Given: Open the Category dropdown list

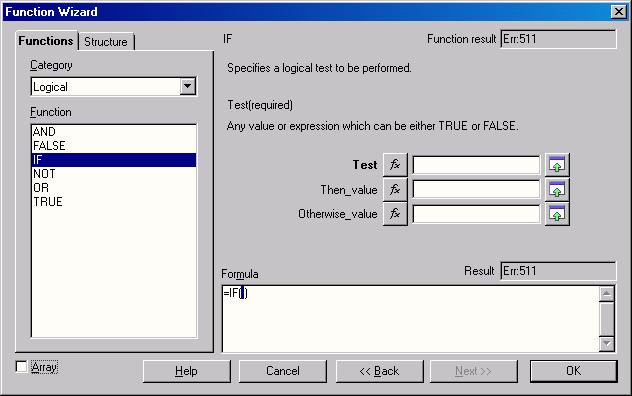Looking at the screenshot, I should pos(188,86).
